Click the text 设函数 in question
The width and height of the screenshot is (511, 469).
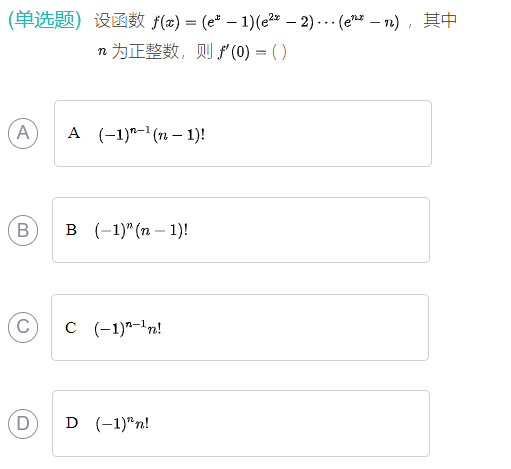(119, 20)
